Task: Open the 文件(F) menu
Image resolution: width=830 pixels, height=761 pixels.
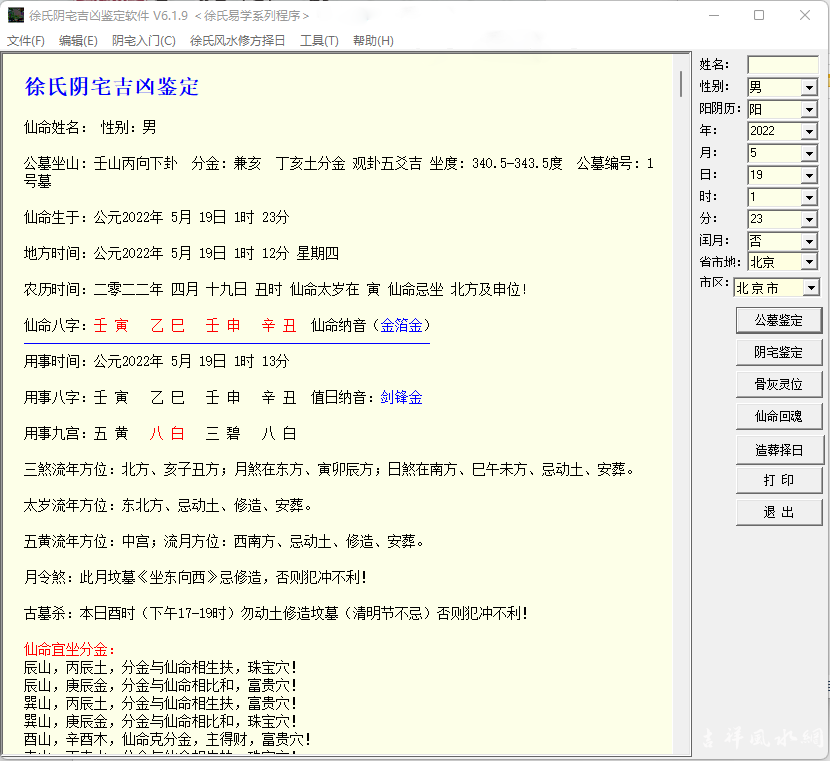Action: (25, 41)
